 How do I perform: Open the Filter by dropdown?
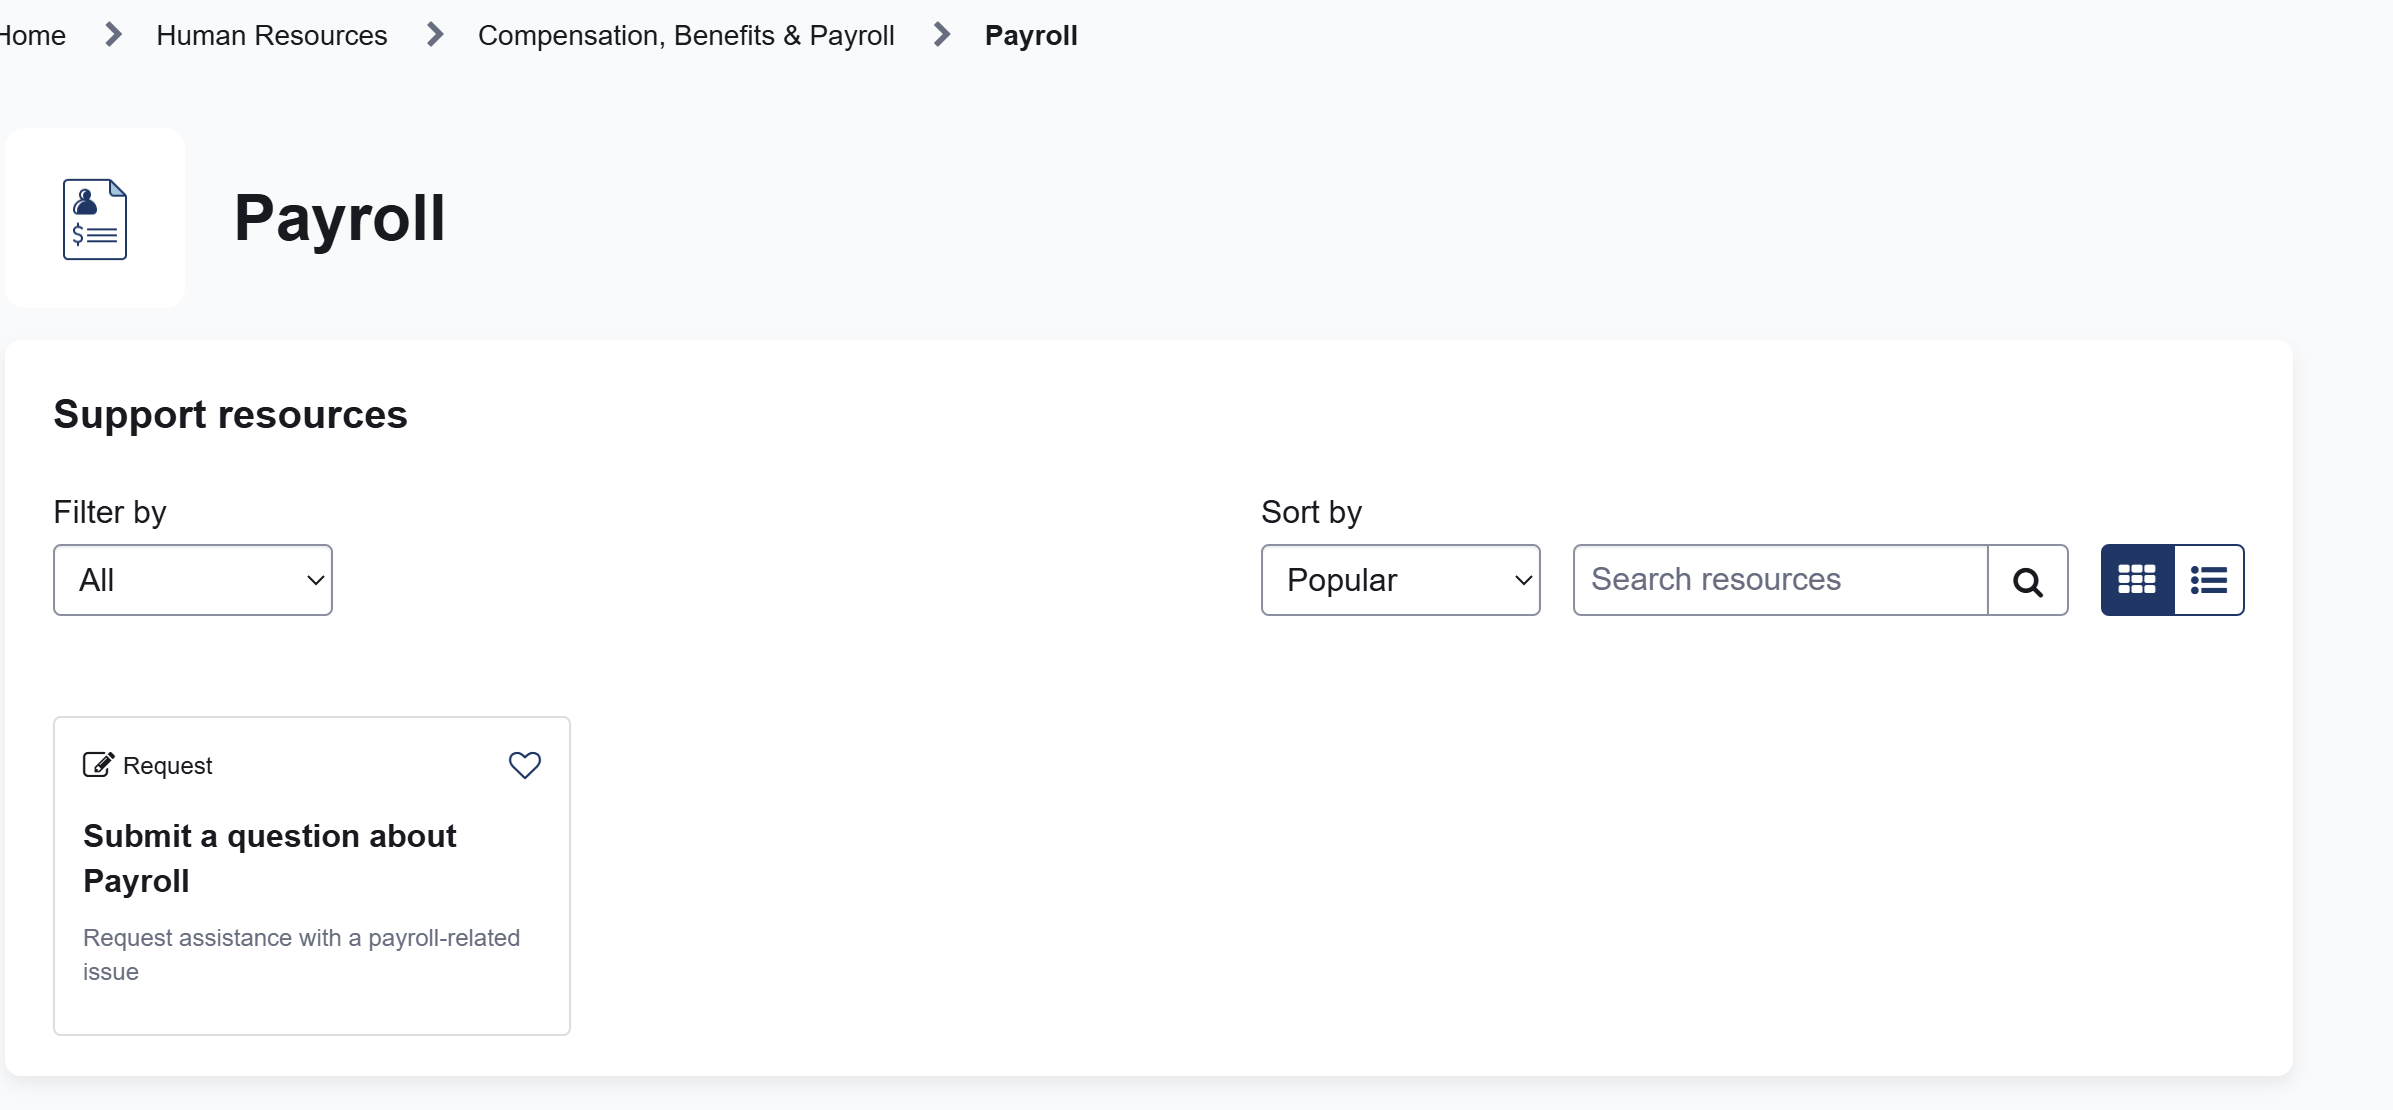click(x=193, y=580)
